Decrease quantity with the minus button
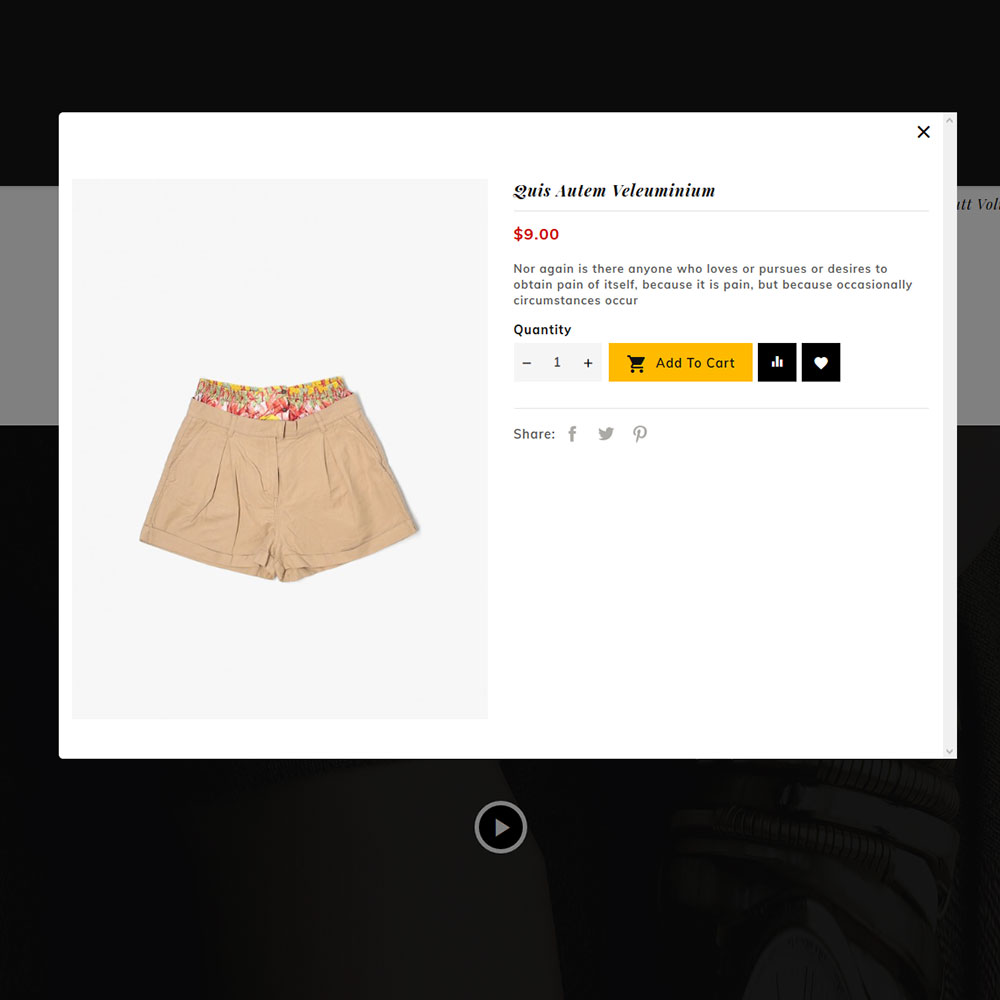Screen dimensions: 1000x1000 (527, 363)
